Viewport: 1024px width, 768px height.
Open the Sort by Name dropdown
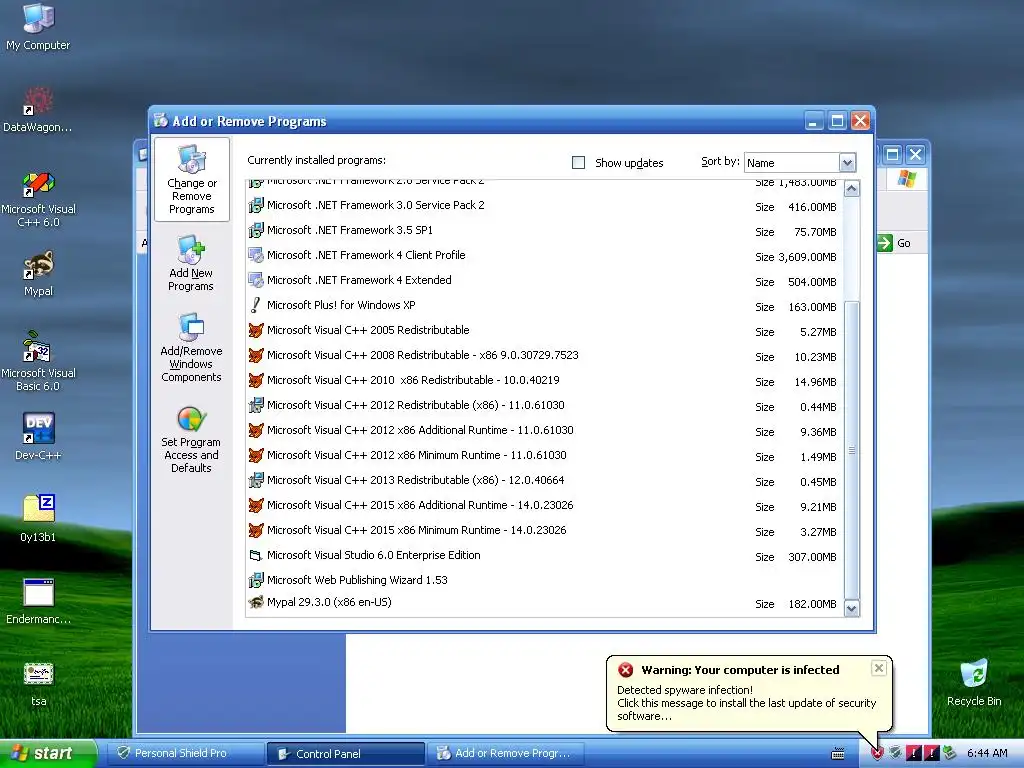click(x=846, y=163)
